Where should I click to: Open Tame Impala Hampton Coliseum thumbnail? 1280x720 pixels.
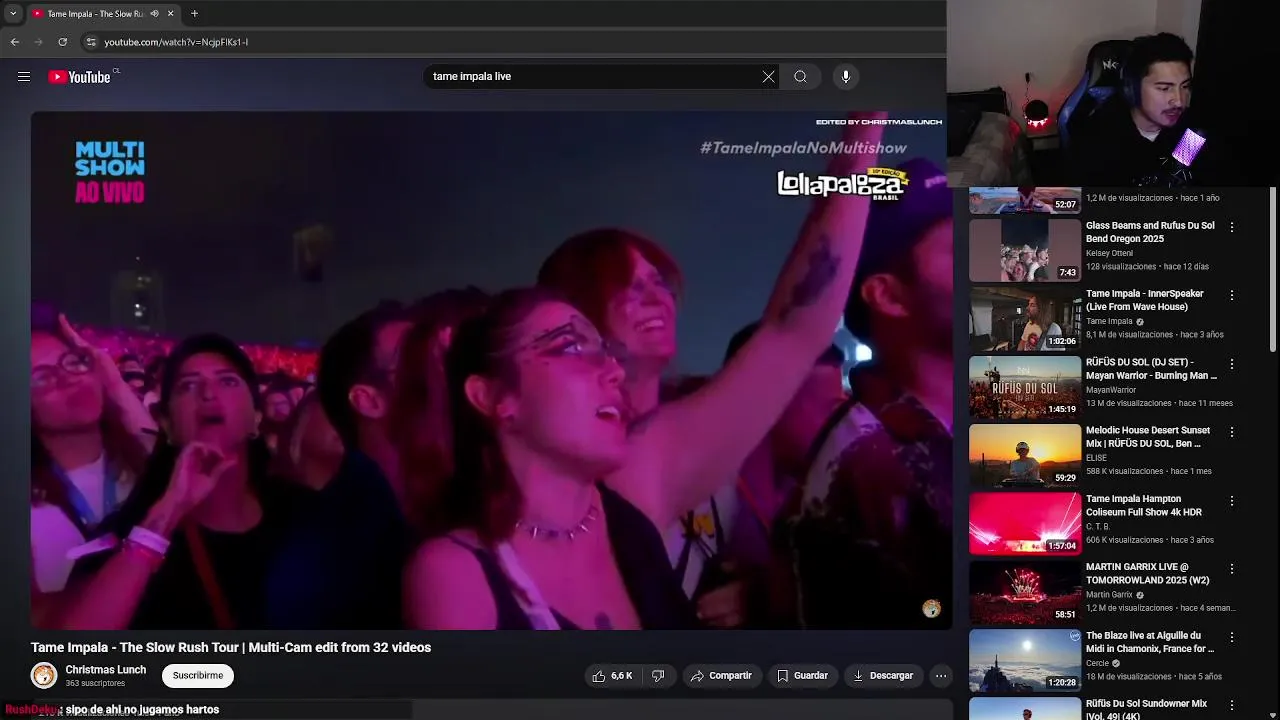click(x=1025, y=523)
